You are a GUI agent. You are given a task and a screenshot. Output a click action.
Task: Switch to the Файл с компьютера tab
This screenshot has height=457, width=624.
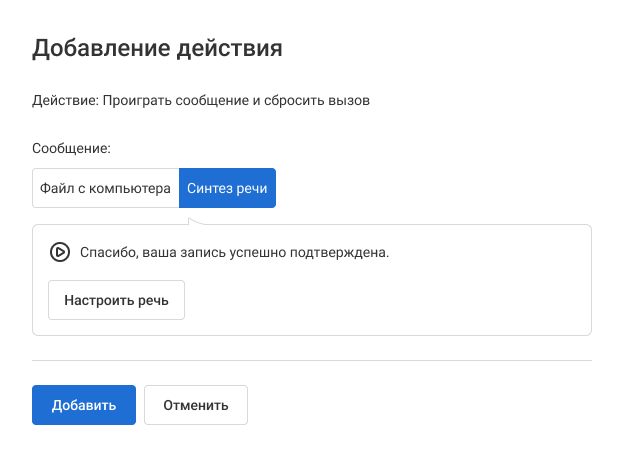106,188
